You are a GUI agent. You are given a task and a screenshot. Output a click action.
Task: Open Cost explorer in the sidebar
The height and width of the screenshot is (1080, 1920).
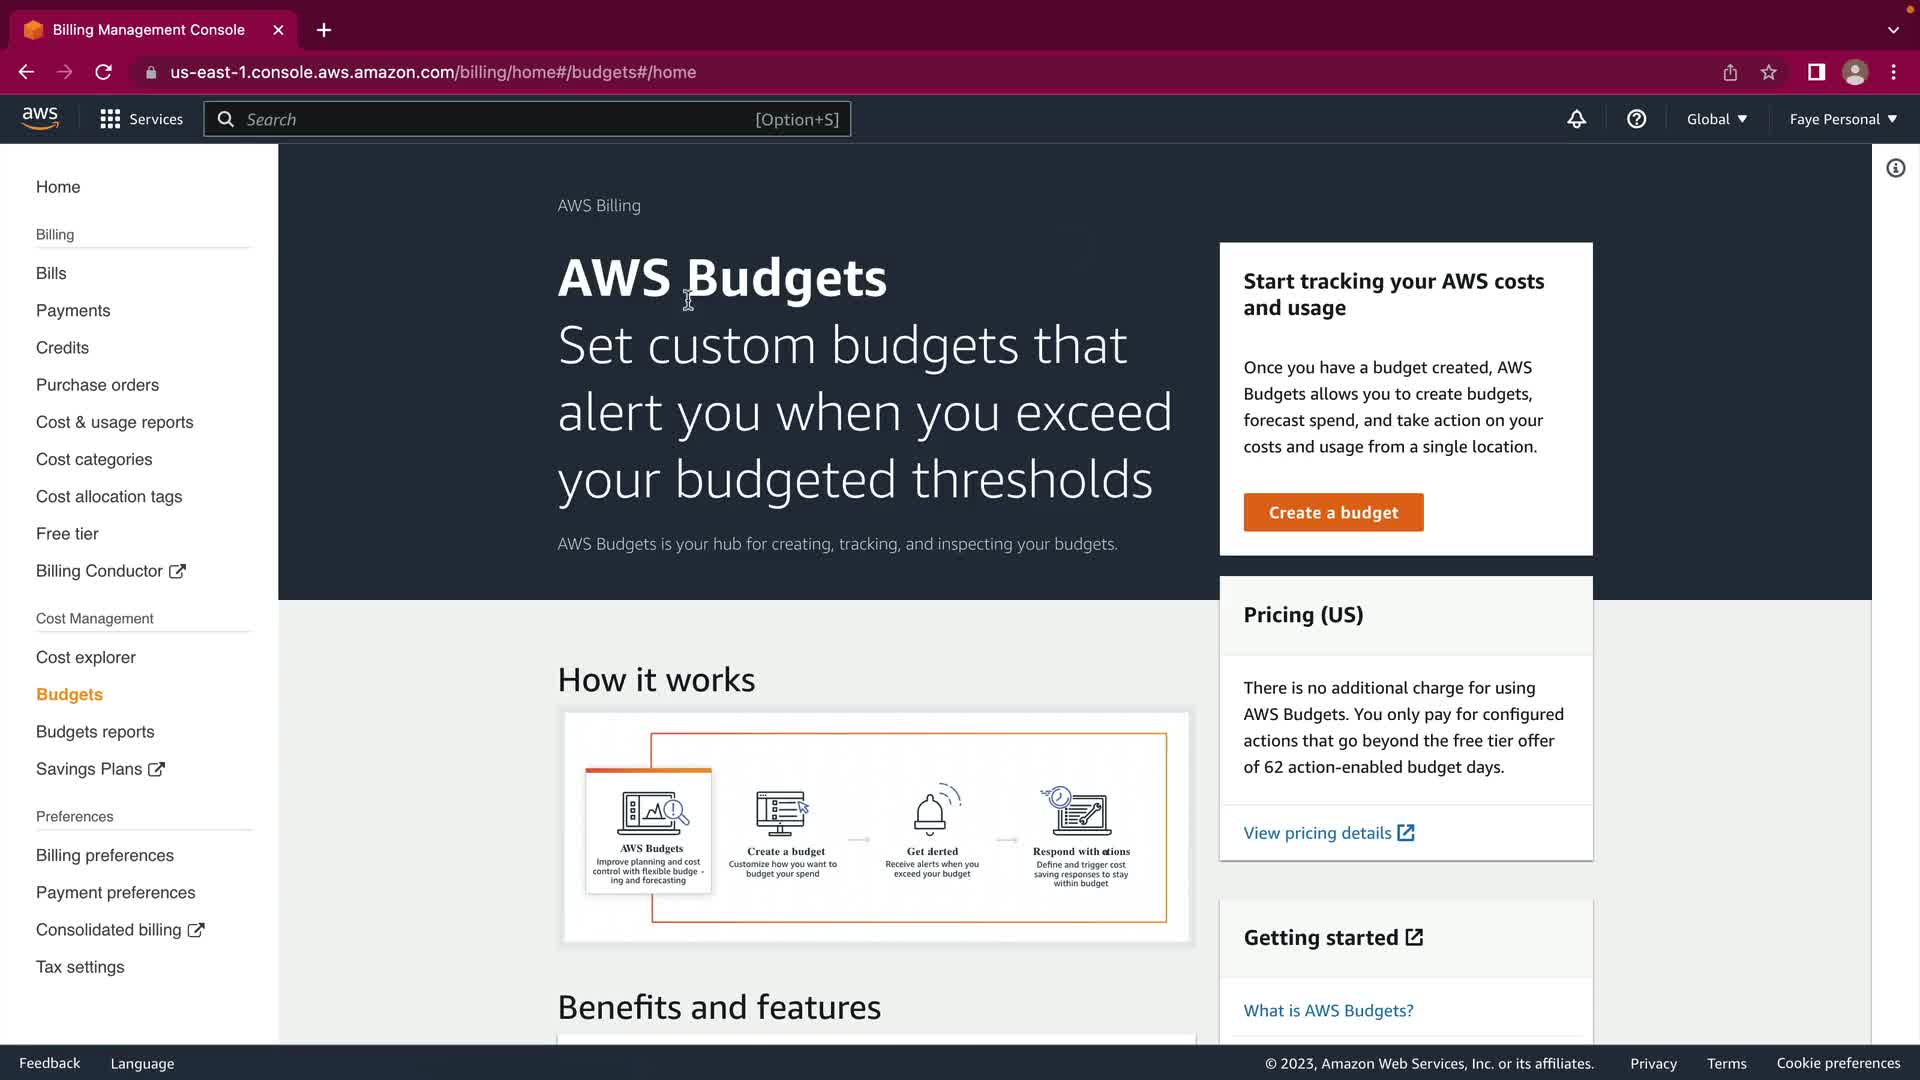tap(86, 657)
